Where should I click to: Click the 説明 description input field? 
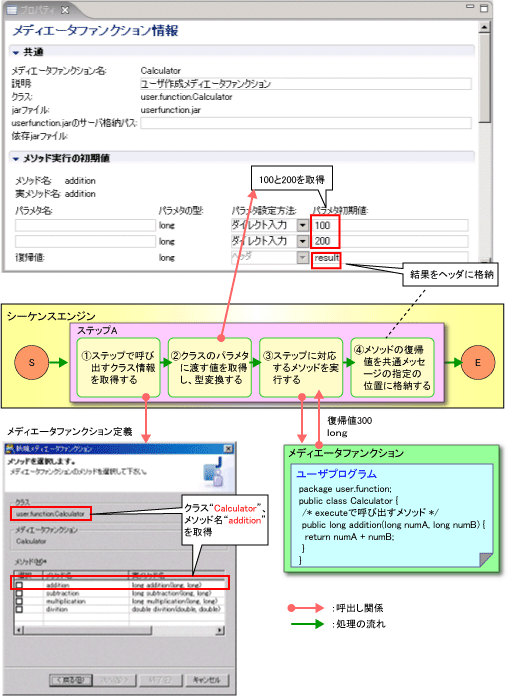click(x=306, y=84)
